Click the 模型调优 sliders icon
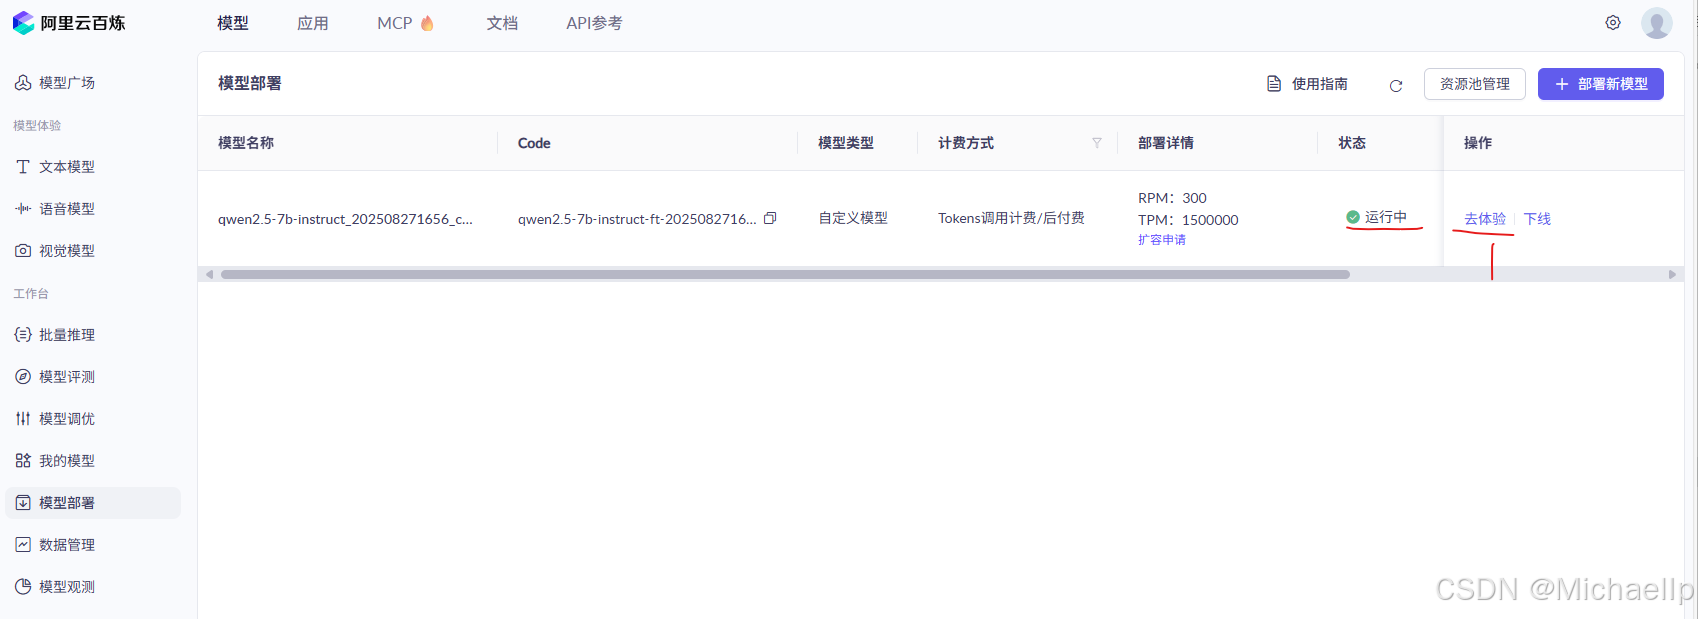The height and width of the screenshot is (619, 1698). click(23, 419)
